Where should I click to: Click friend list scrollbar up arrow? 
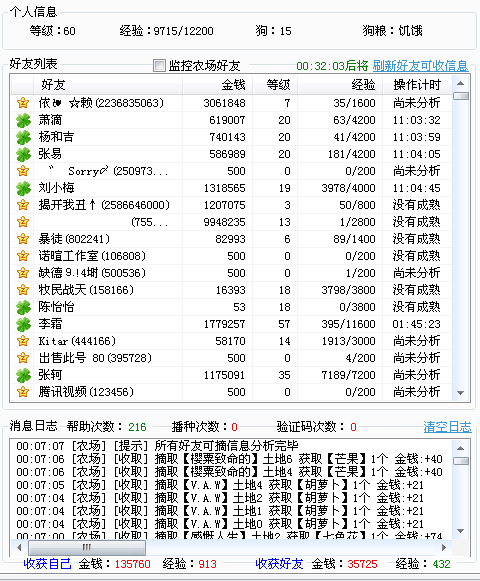461,83
